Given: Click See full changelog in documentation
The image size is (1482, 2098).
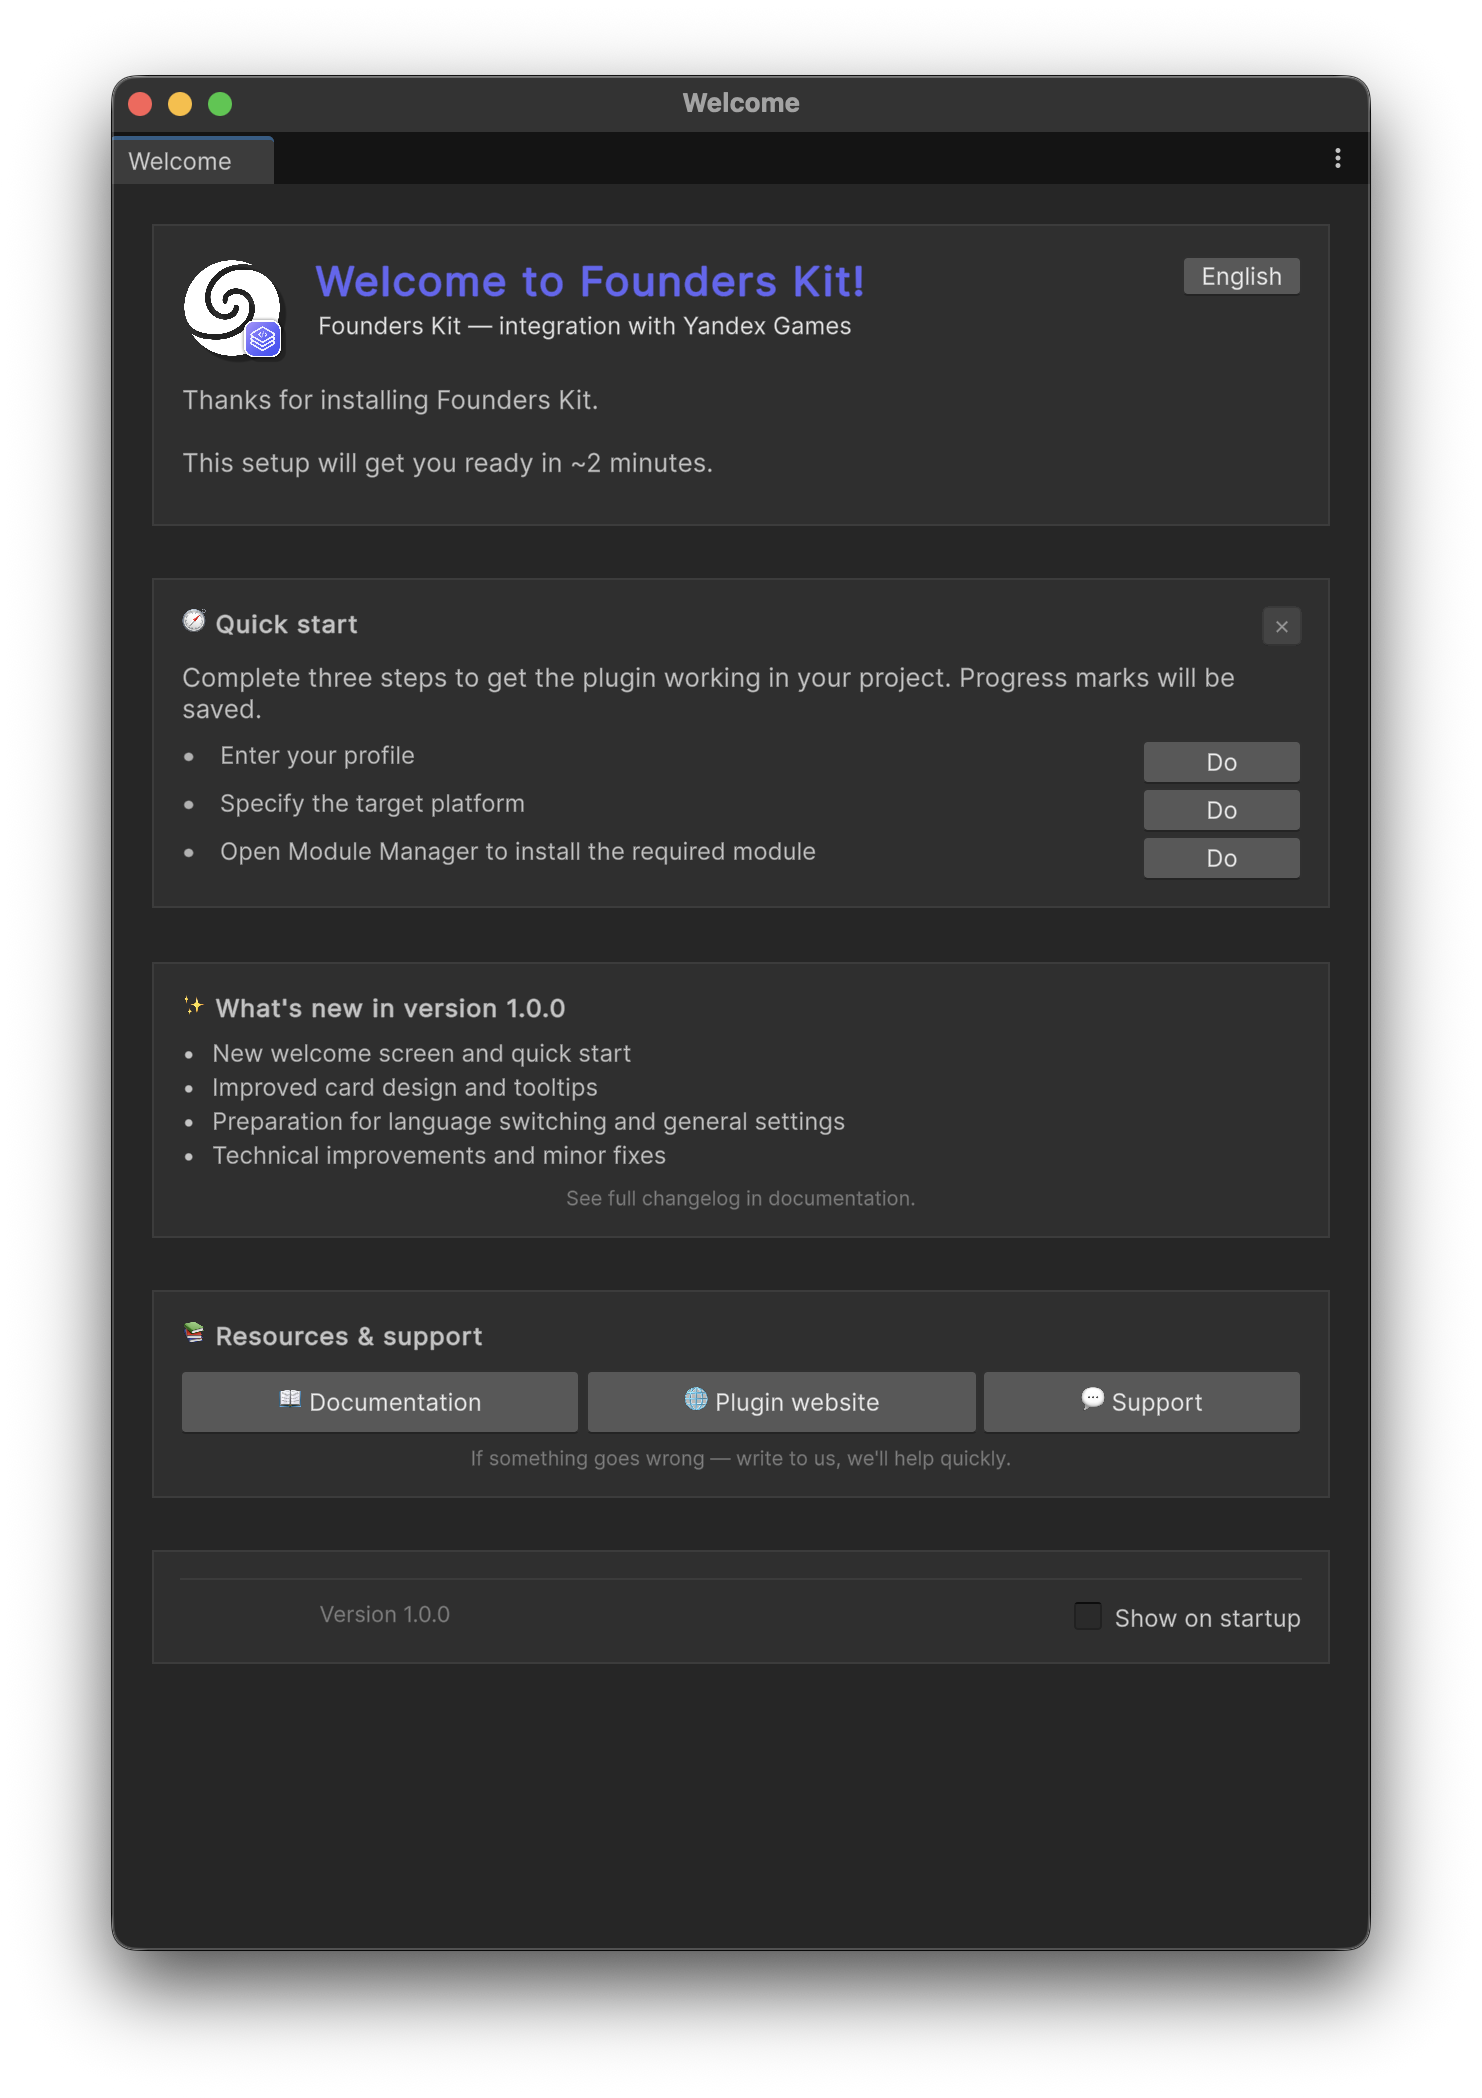Looking at the screenshot, I should click(740, 1198).
